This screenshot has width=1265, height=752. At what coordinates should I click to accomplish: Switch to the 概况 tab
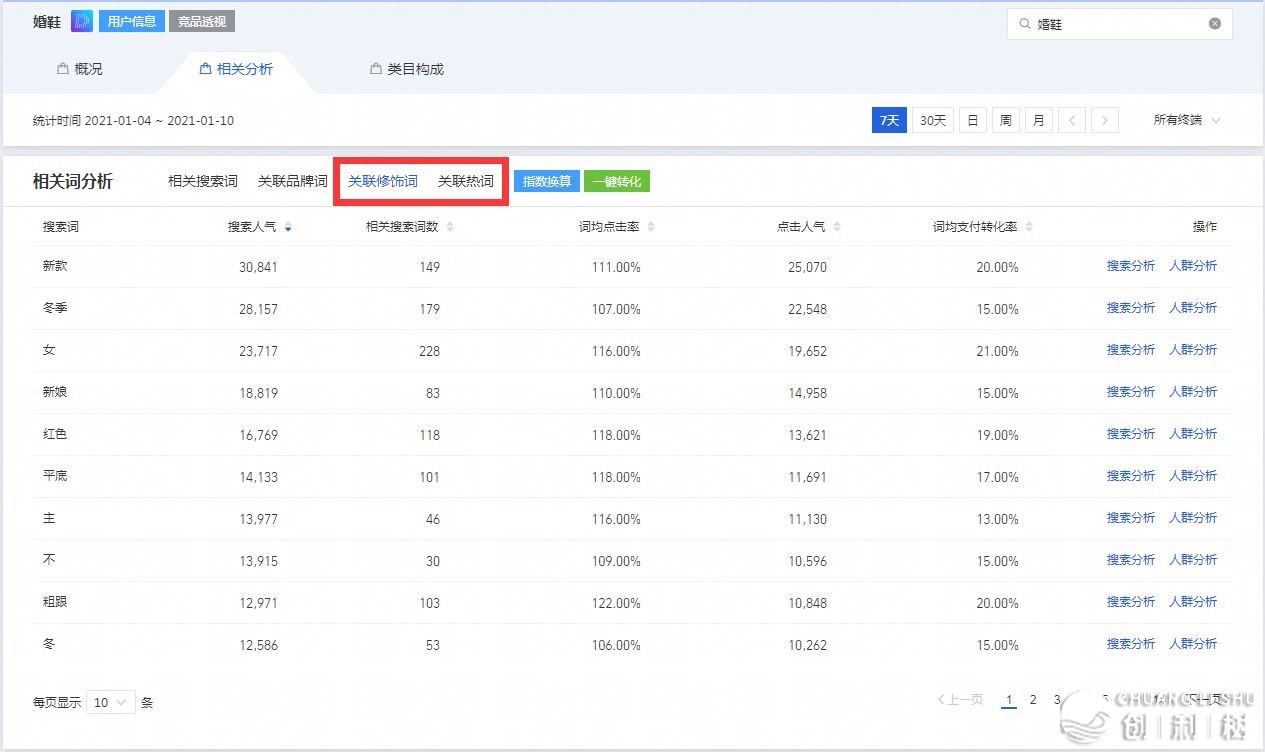point(80,69)
